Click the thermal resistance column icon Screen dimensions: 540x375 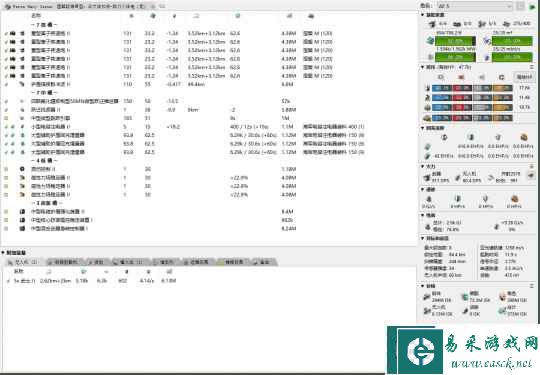click(461, 77)
